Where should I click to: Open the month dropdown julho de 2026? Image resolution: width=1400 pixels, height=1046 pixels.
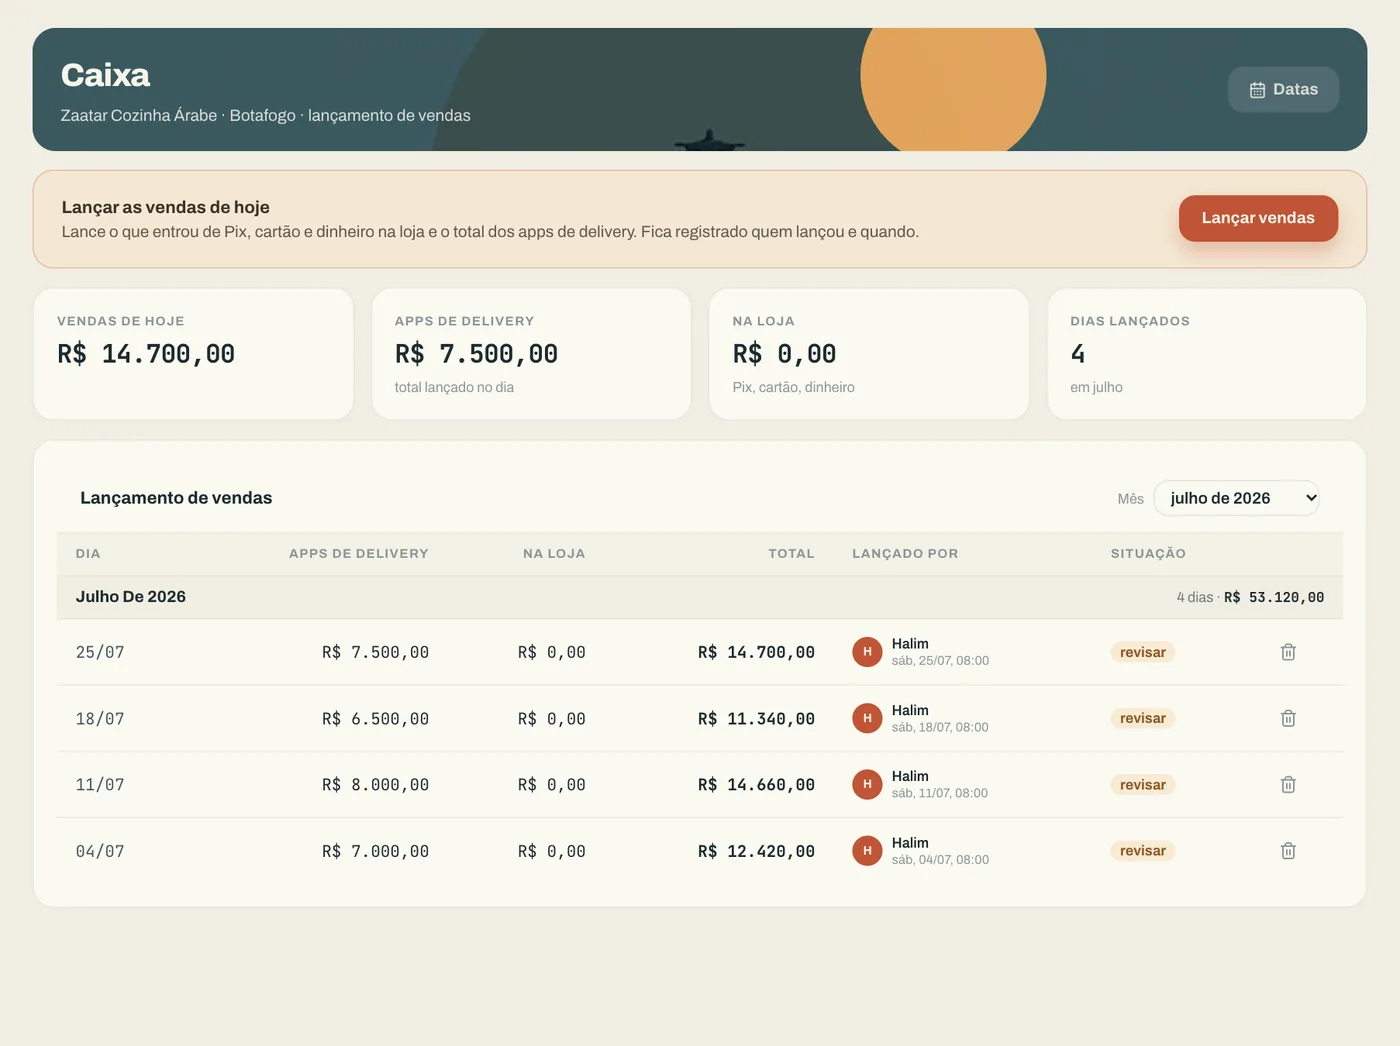1237,498
